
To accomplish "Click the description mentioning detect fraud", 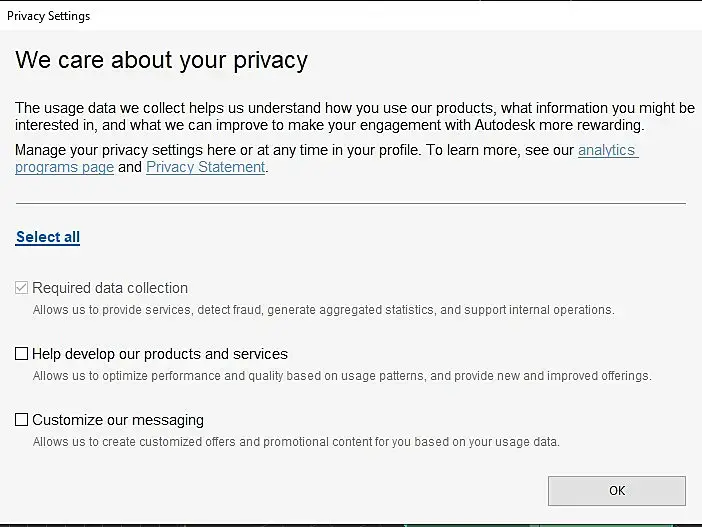I will [x=323, y=310].
